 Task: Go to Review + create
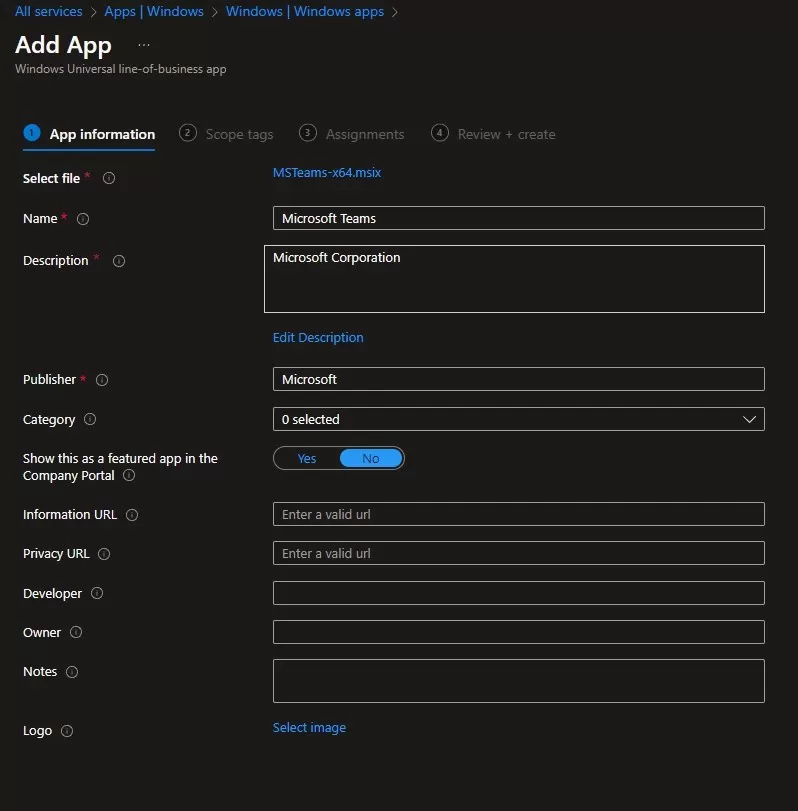[506, 133]
